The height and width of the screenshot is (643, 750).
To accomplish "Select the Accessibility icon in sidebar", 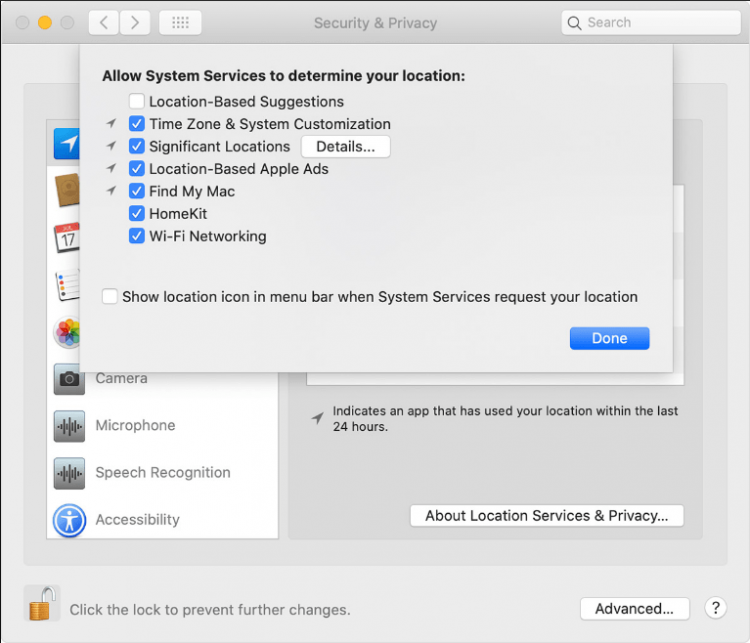I will point(69,520).
